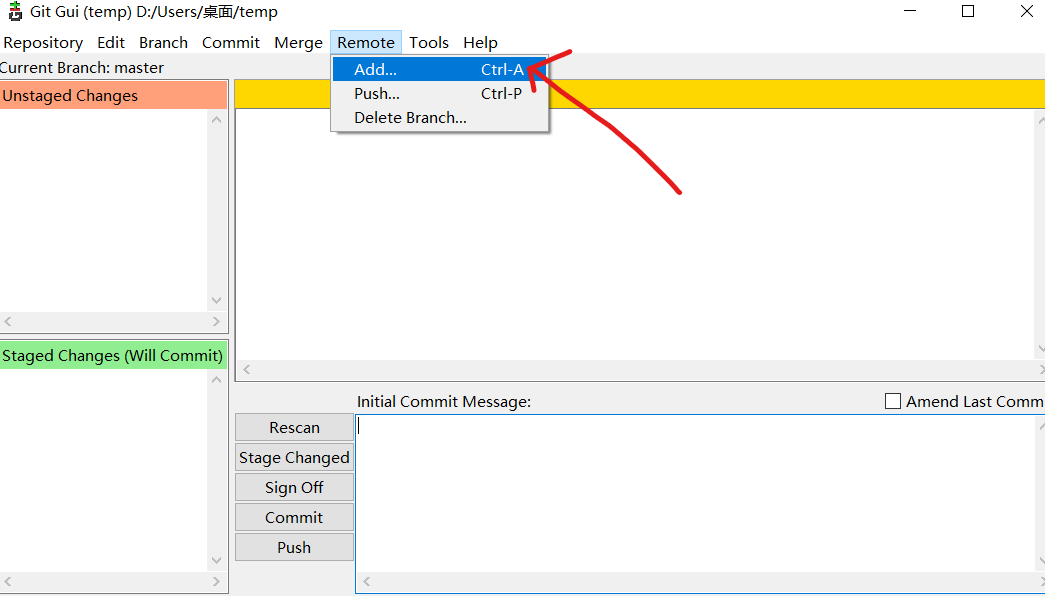Click down arrow of Staged Changes scrollbar
1045x596 pixels.
coord(217,561)
